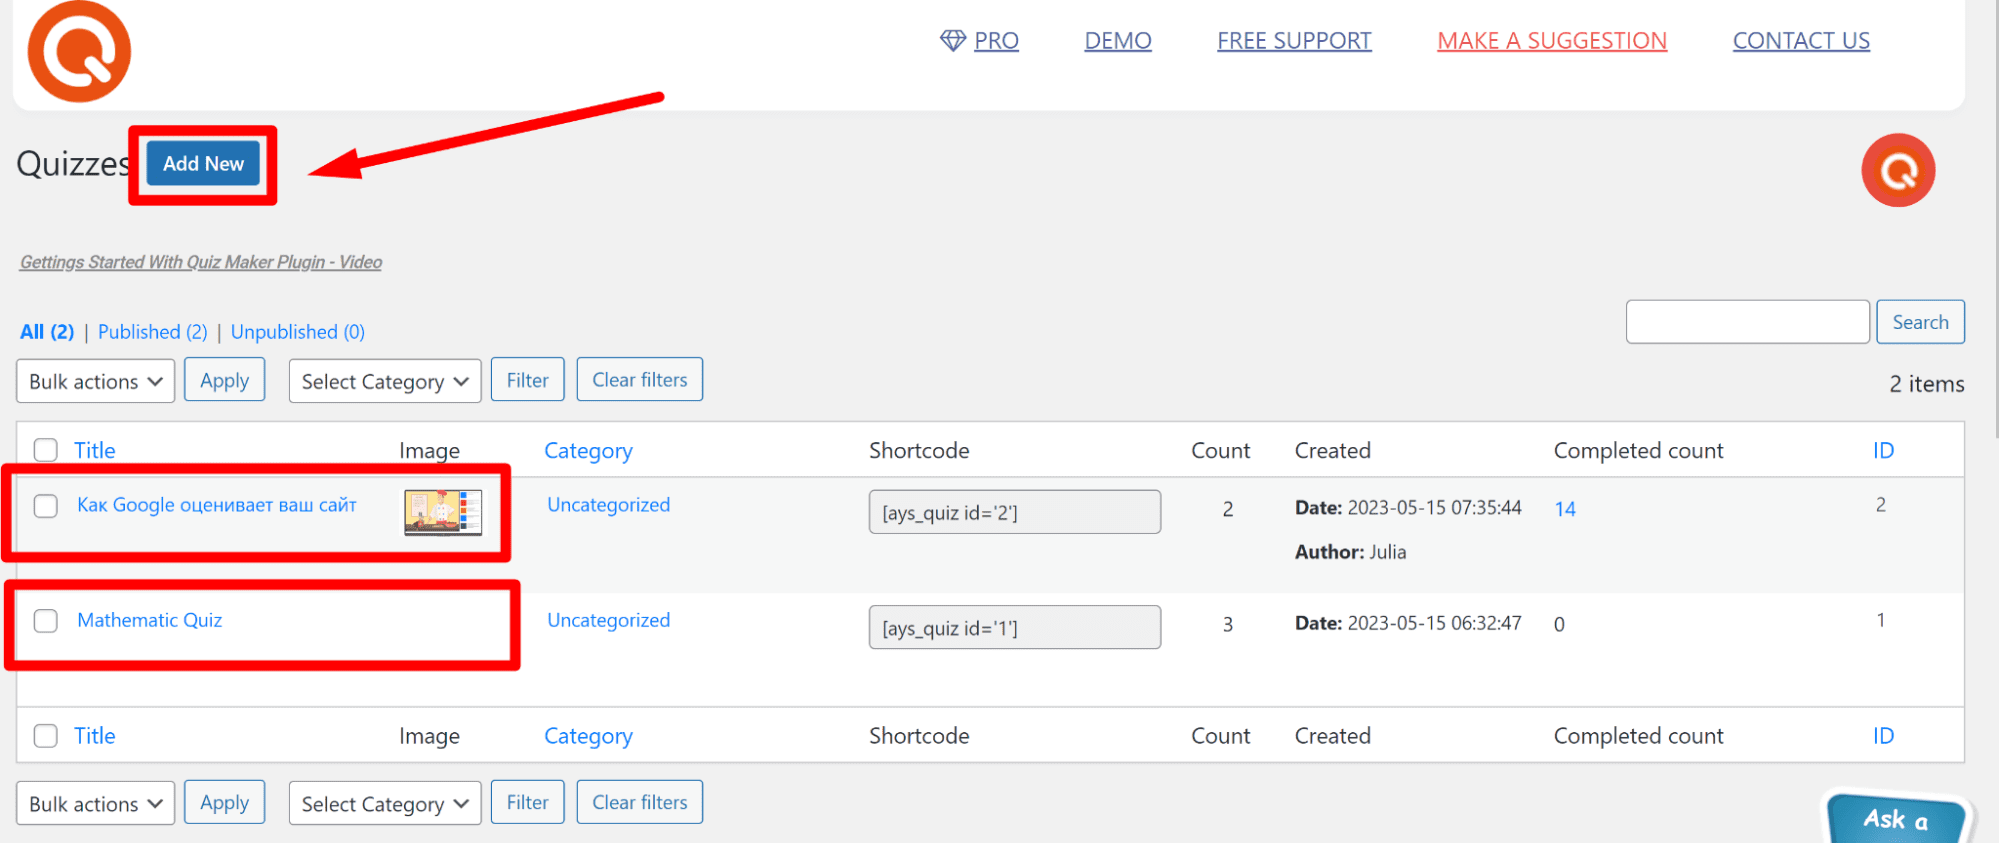Image resolution: width=1999 pixels, height=844 pixels.
Task: Click the top Clear filters button
Action: 639,380
